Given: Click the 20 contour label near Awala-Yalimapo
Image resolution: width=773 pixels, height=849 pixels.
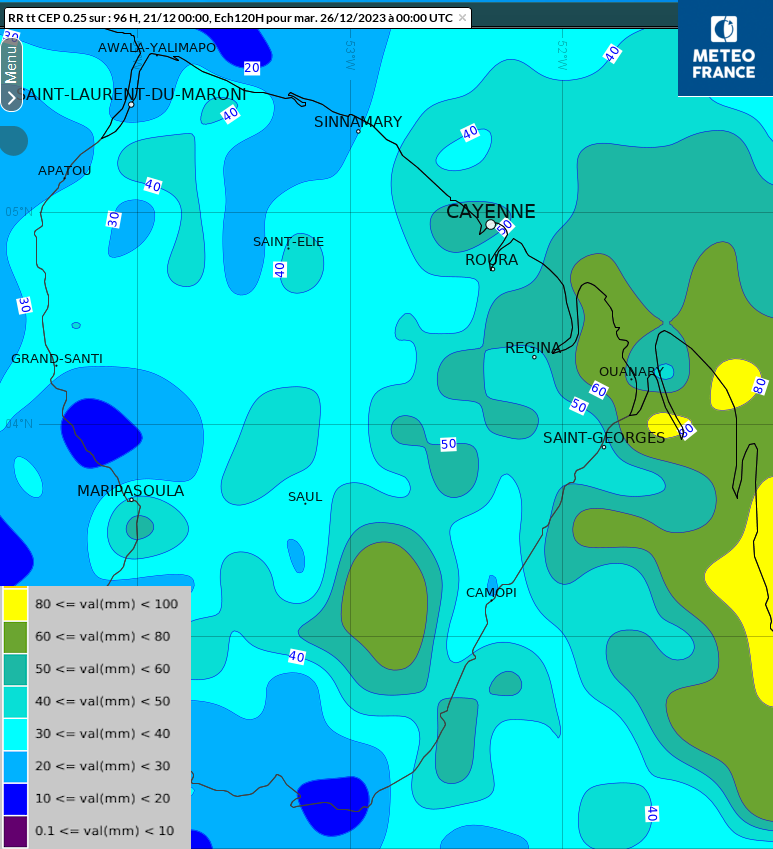Looking at the screenshot, I should (252, 68).
